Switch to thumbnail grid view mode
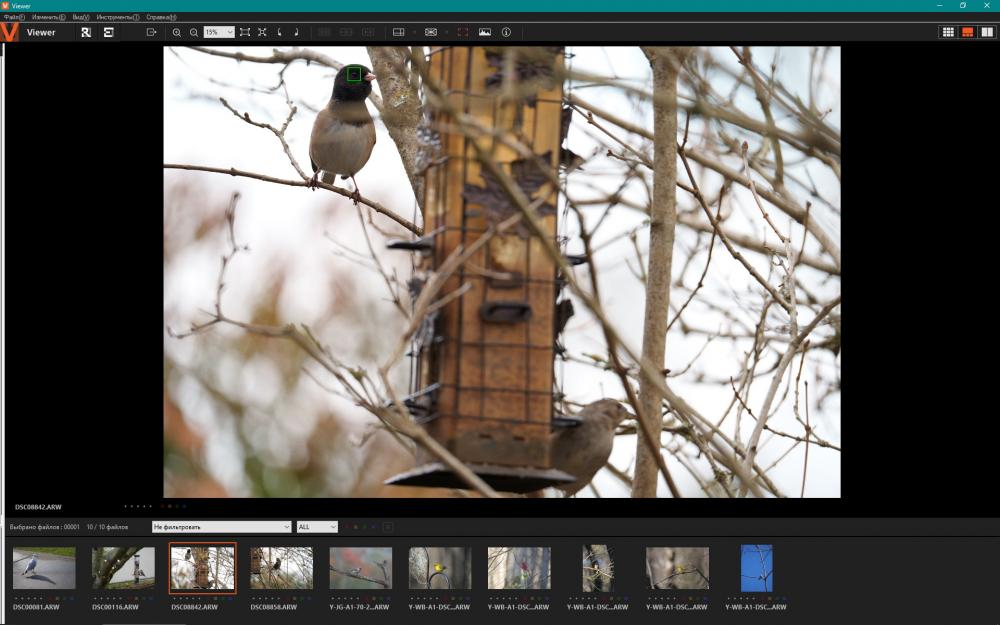Image resolution: width=1000 pixels, height=625 pixels. 948,32
